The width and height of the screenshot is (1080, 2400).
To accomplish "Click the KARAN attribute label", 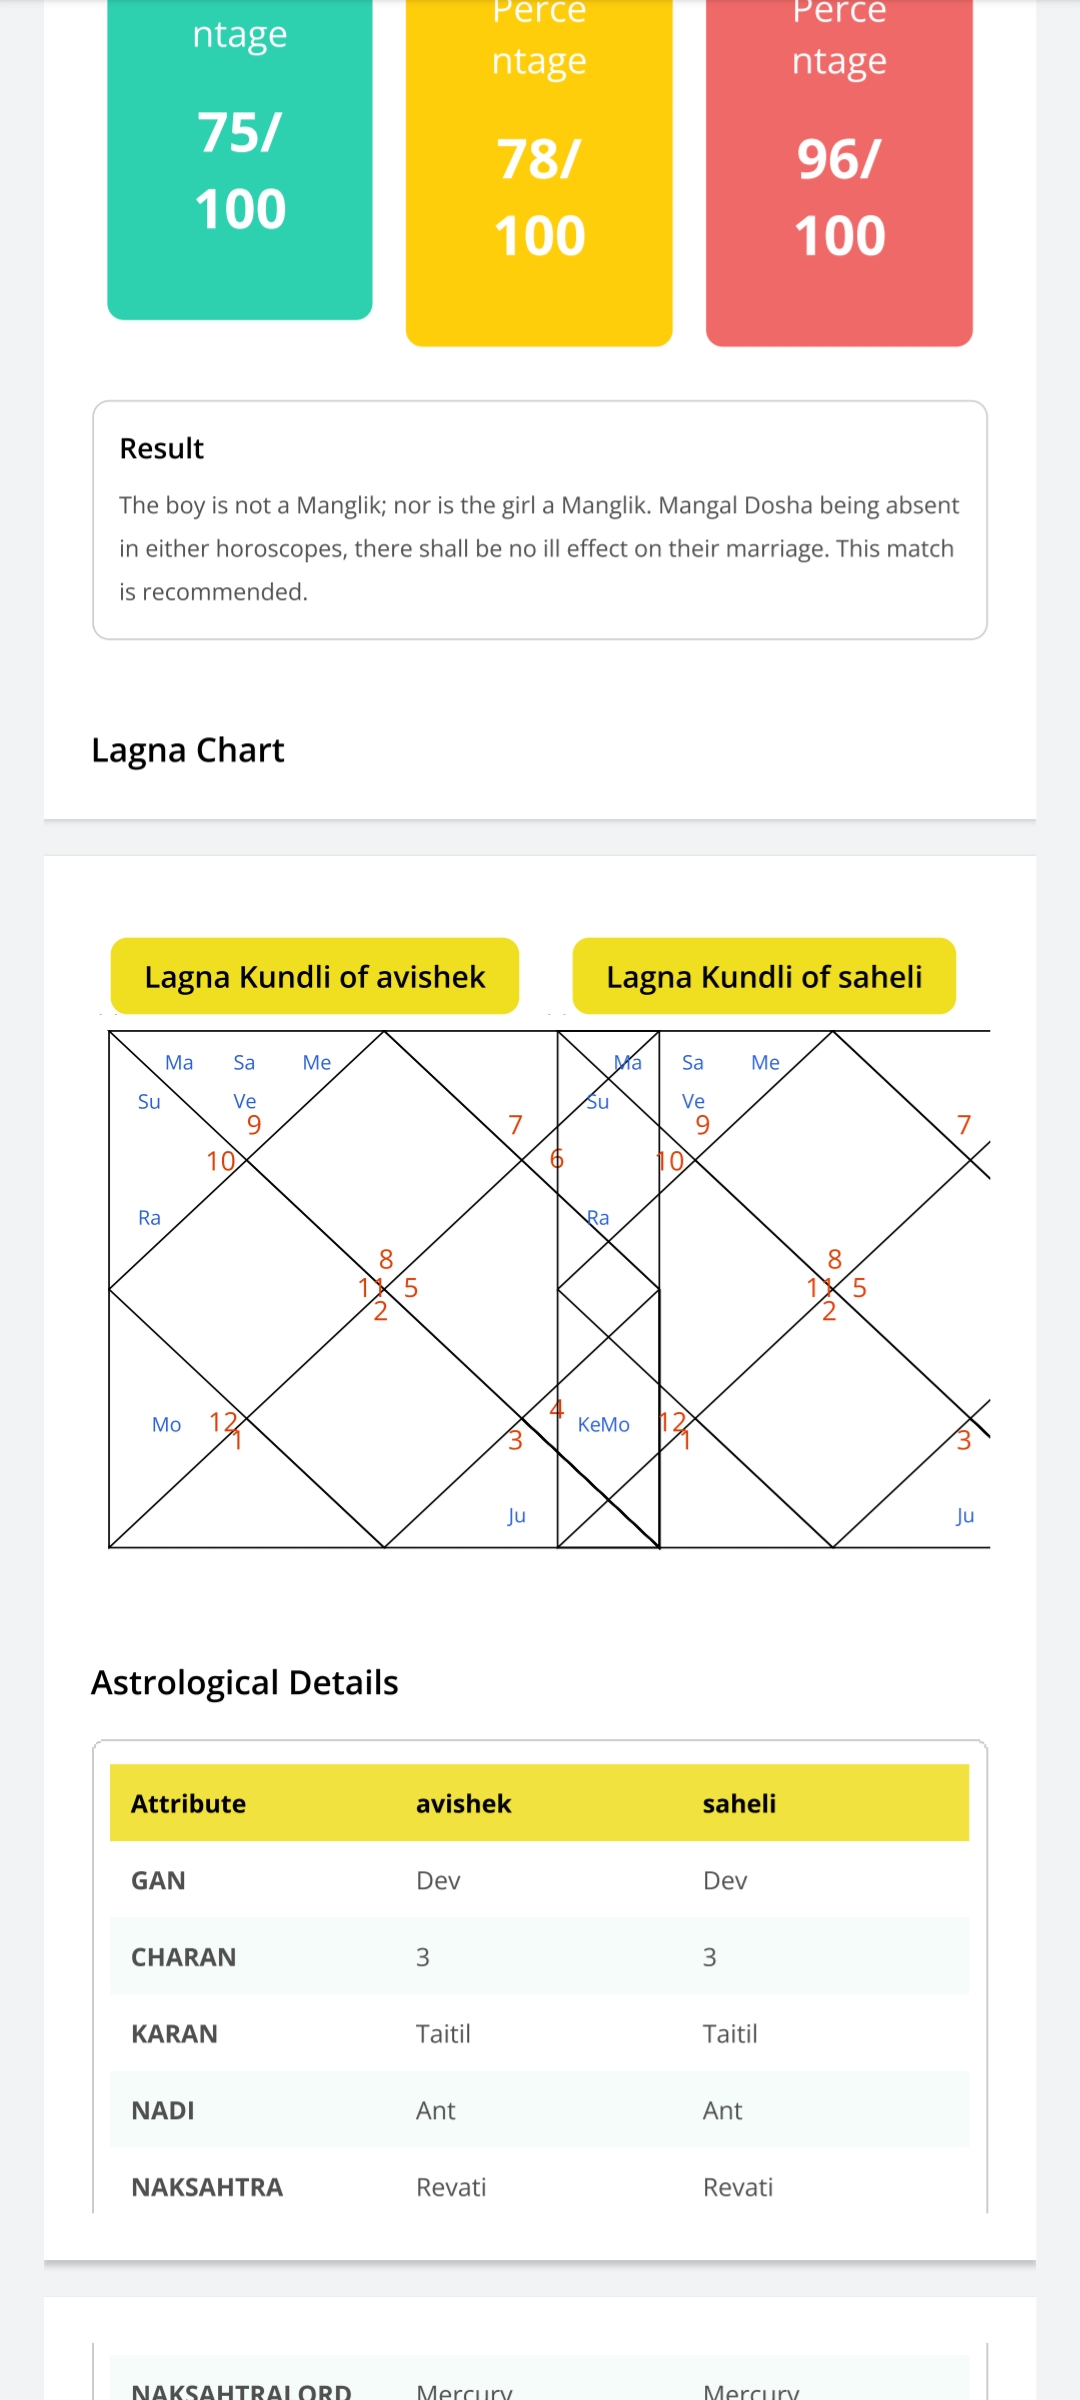I will (x=175, y=2034).
